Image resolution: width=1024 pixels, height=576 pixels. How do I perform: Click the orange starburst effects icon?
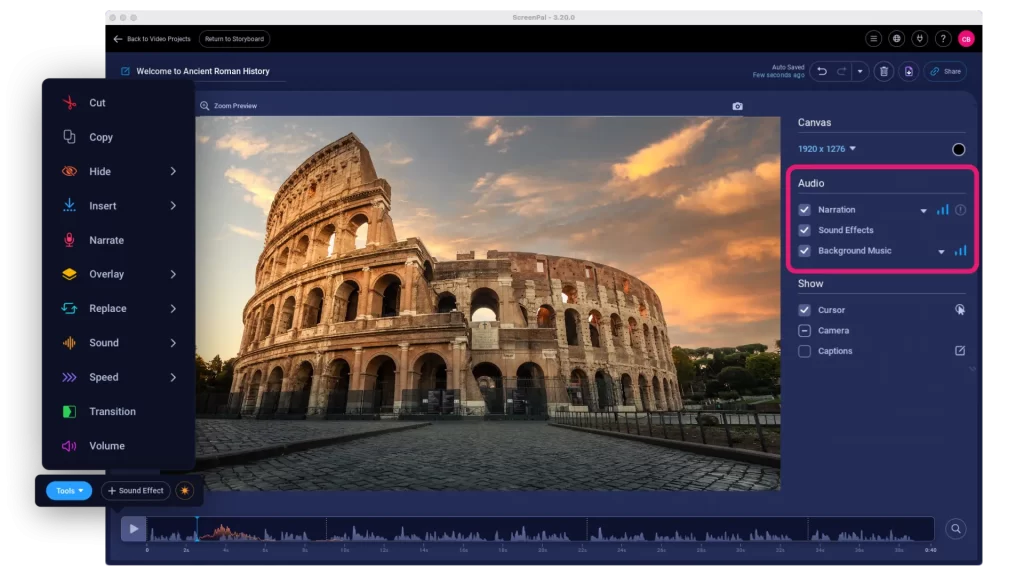pyautogui.click(x=185, y=491)
